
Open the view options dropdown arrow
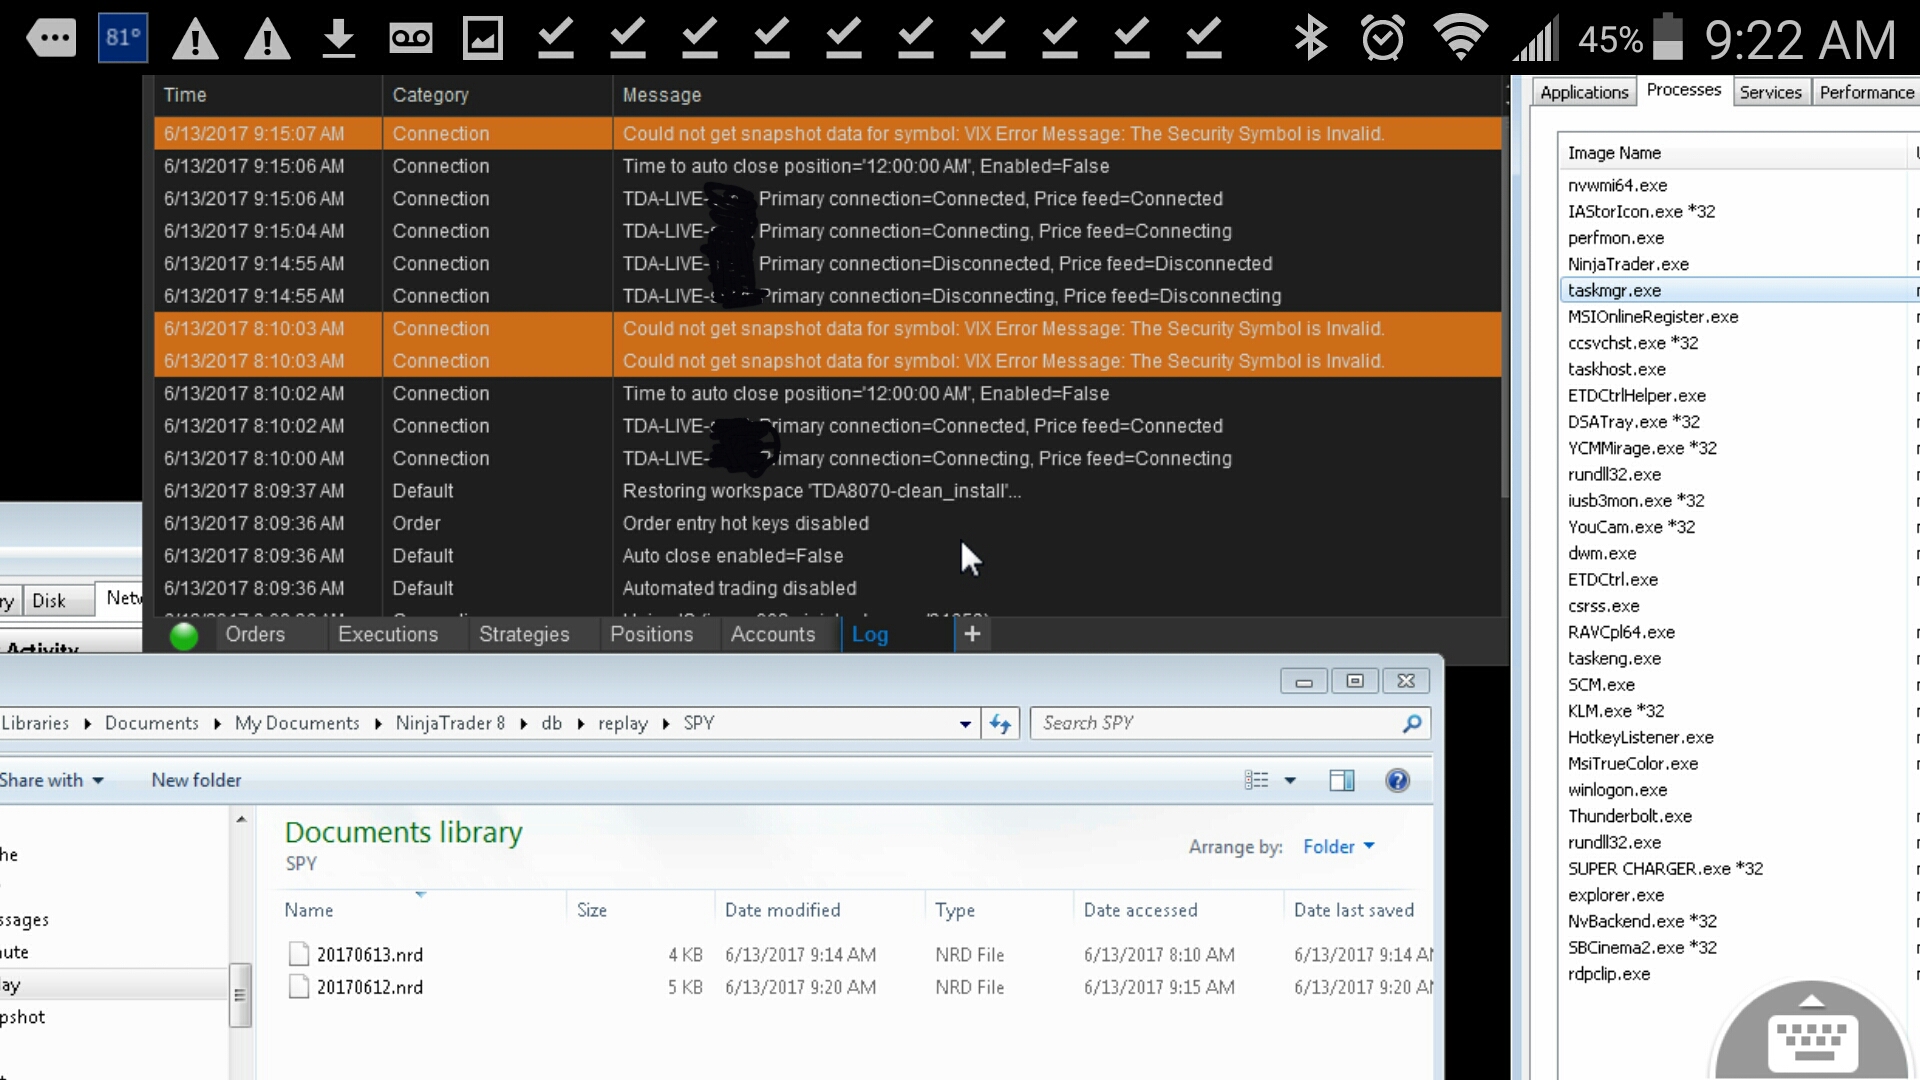point(1290,781)
